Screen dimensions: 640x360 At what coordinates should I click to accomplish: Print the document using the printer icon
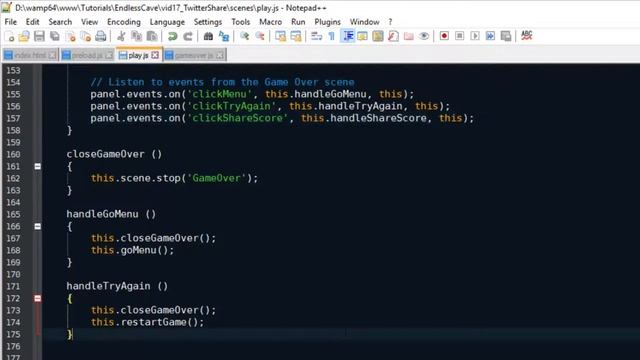point(100,36)
